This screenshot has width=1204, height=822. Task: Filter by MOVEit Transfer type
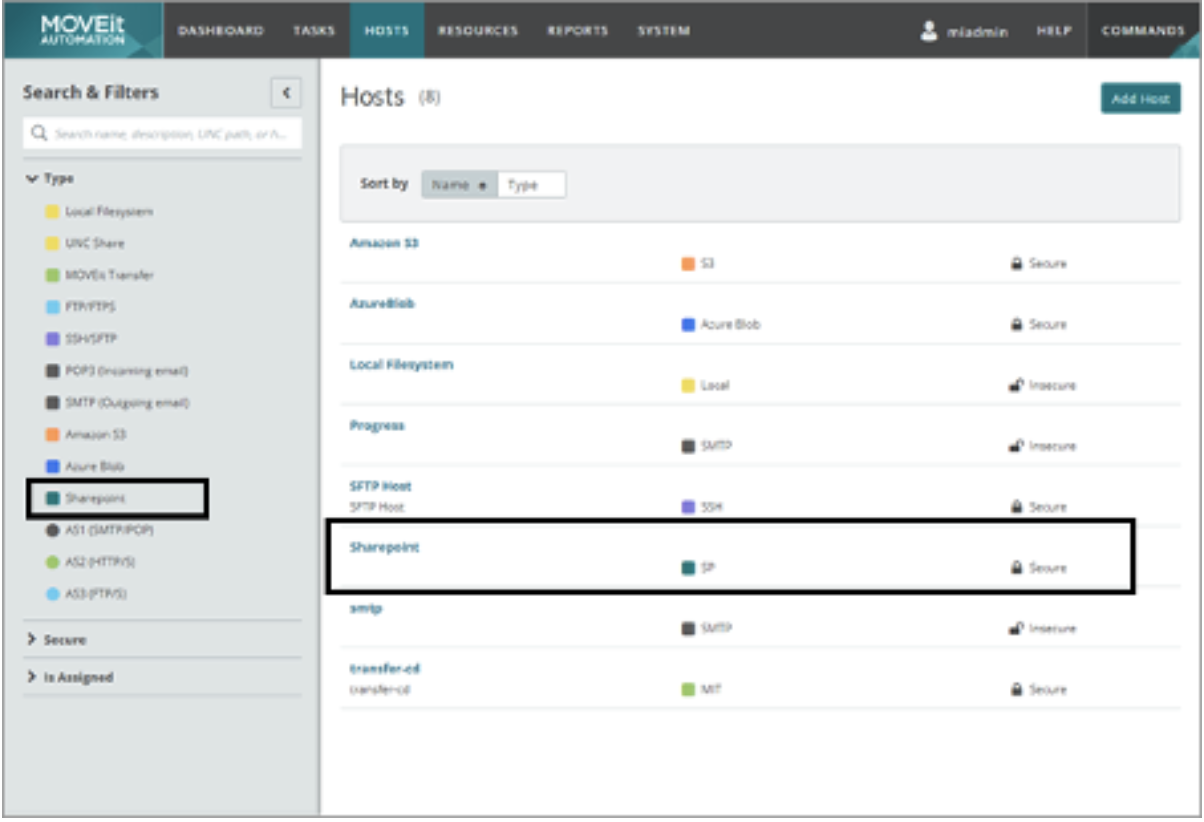coord(100,275)
